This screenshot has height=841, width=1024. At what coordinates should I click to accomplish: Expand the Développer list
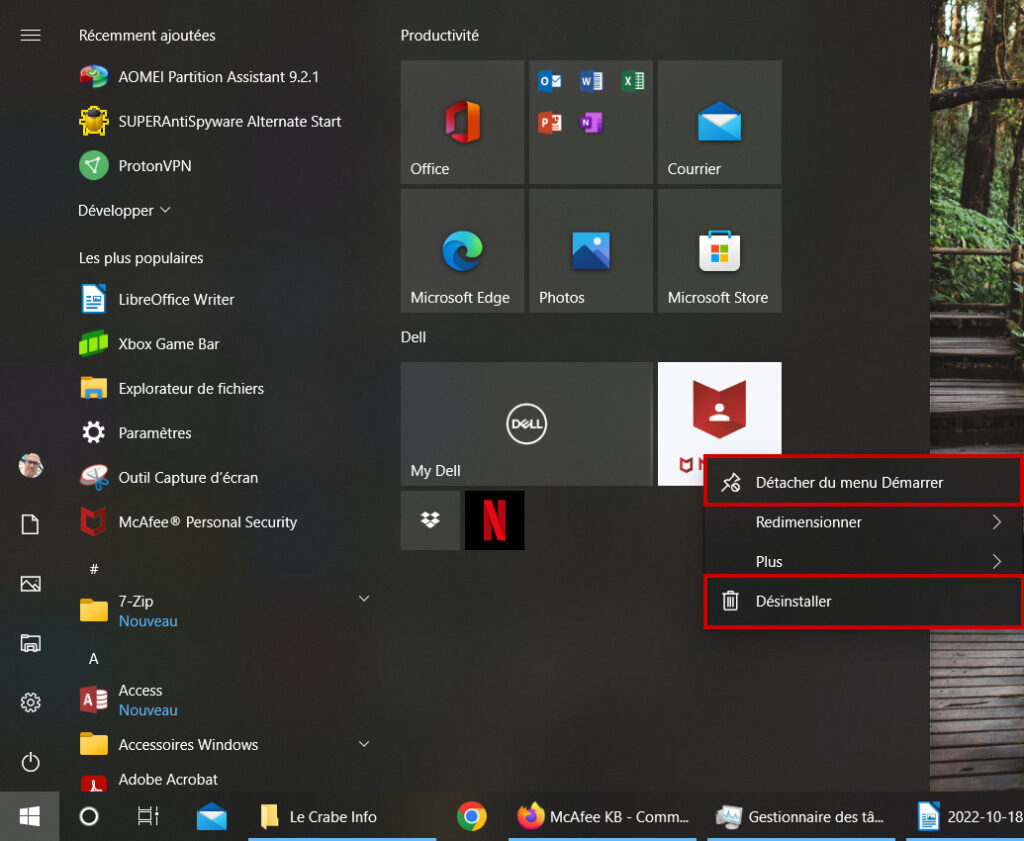click(124, 210)
